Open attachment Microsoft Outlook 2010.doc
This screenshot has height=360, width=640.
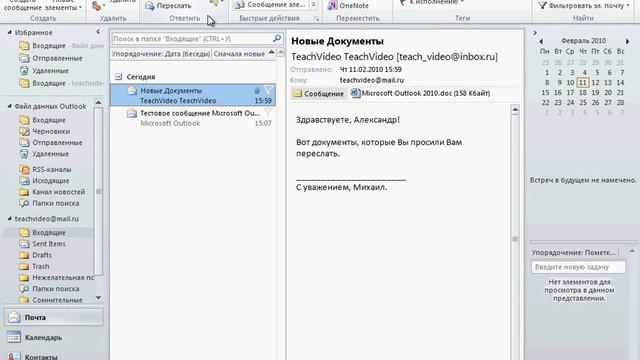point(420,93)
